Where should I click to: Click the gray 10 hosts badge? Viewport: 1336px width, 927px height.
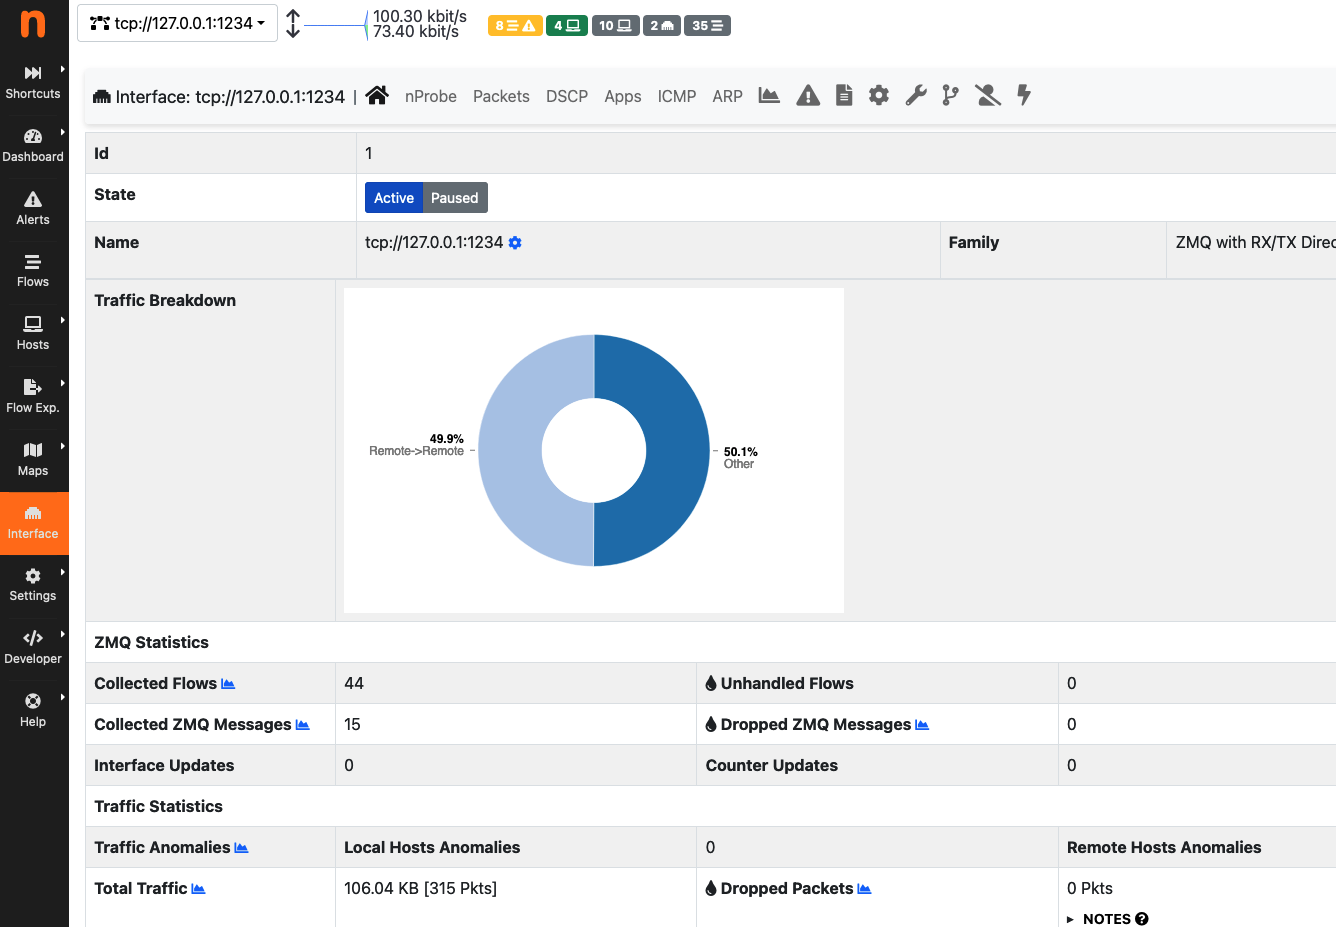coord(615,26)
